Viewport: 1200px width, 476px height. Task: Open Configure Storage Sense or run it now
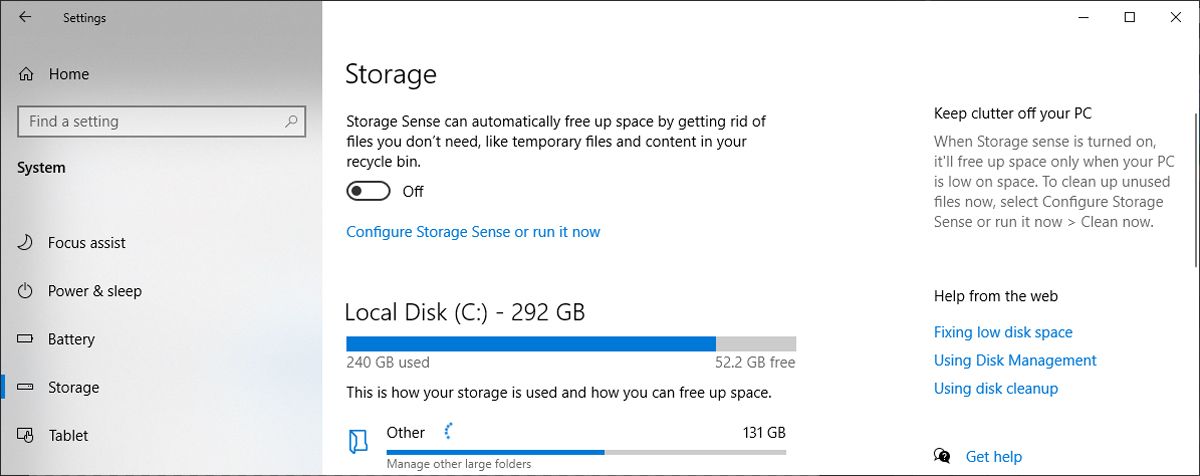point(473,232)
